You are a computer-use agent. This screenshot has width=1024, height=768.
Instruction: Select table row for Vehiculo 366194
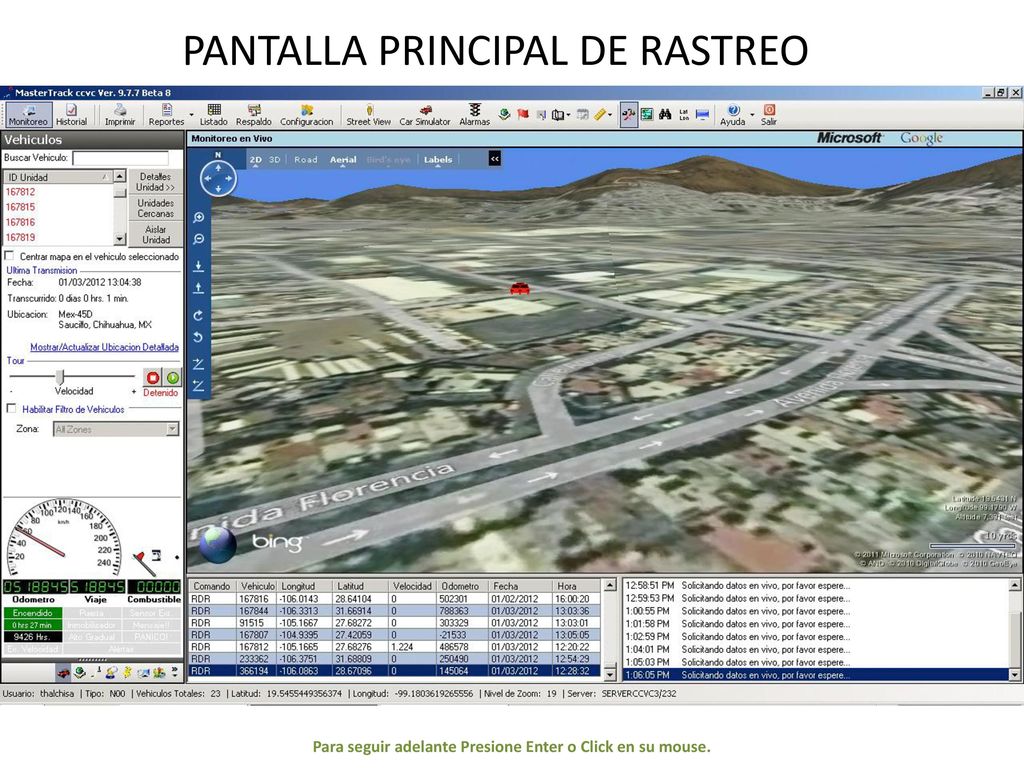394,671
